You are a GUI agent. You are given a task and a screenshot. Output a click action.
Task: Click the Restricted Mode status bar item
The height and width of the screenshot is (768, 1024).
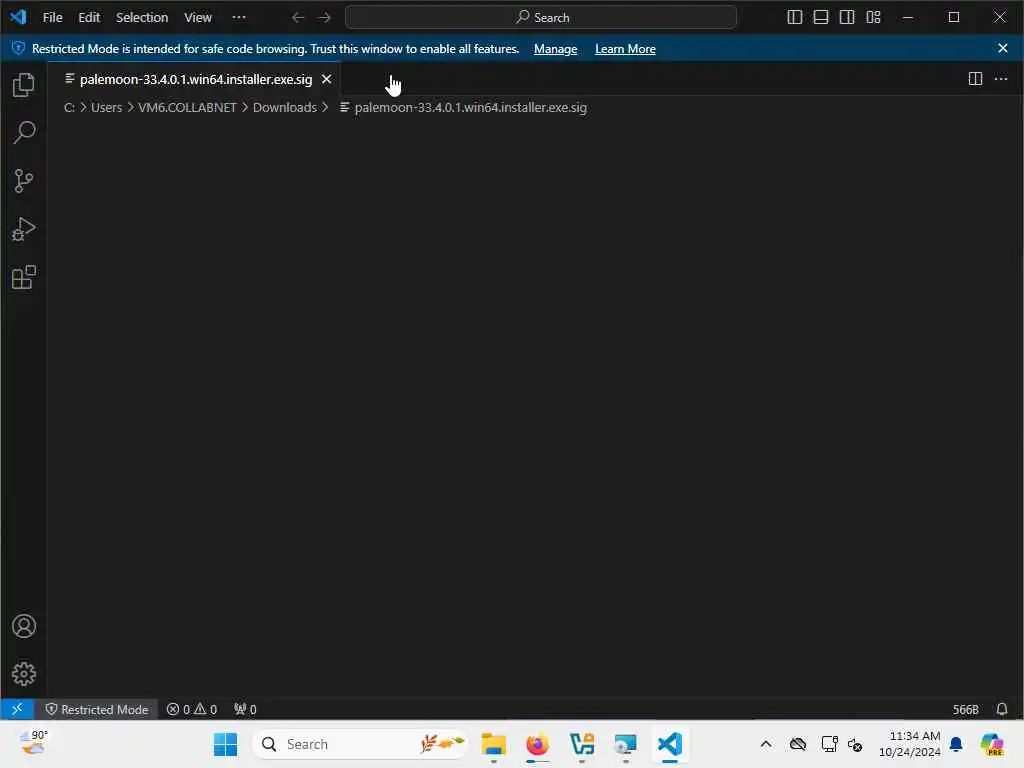(x=97, y=709)
